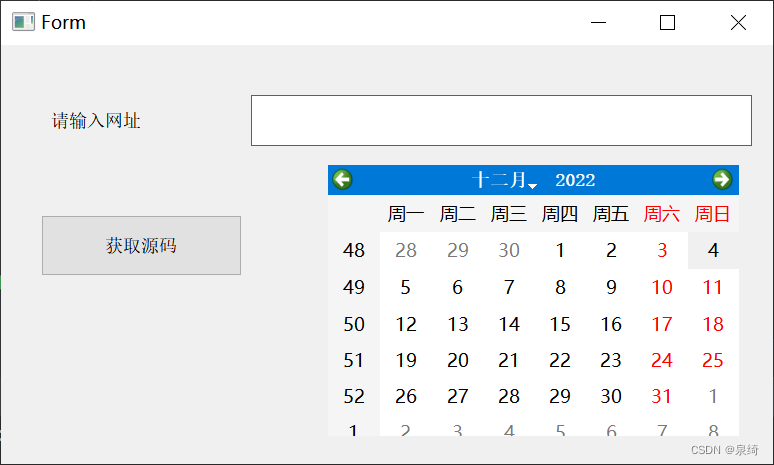Image resolution: width=774 pixels, height=465 pixels.
Task: Select Saturday December 31
Action: click(x=662, y=396)
